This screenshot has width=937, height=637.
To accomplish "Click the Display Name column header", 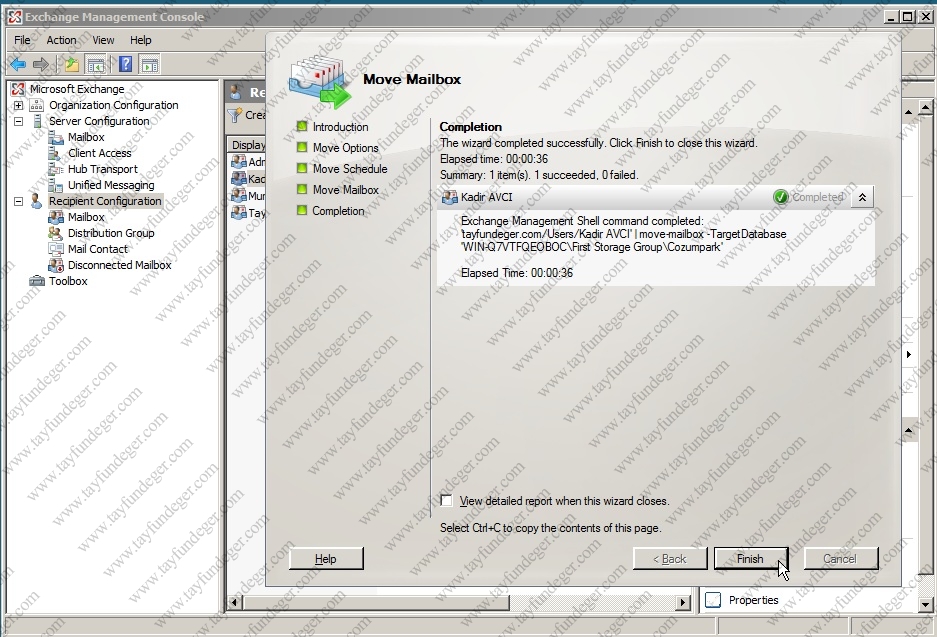I will [x=247, y=145].
